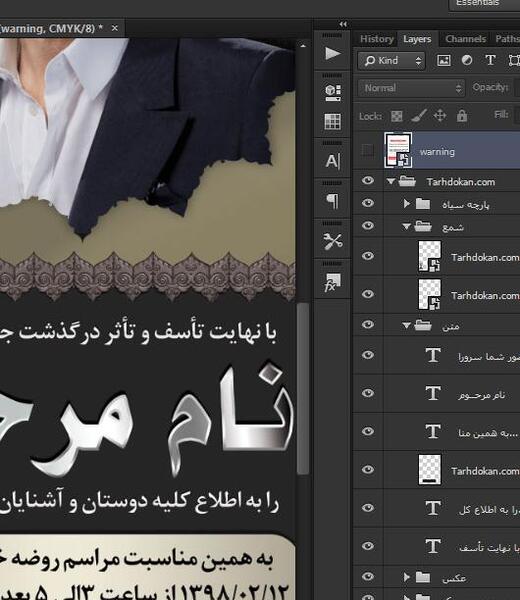Click the canvas scroll up arrow
Screen dimensions: 520x600
tap(303, 46)
